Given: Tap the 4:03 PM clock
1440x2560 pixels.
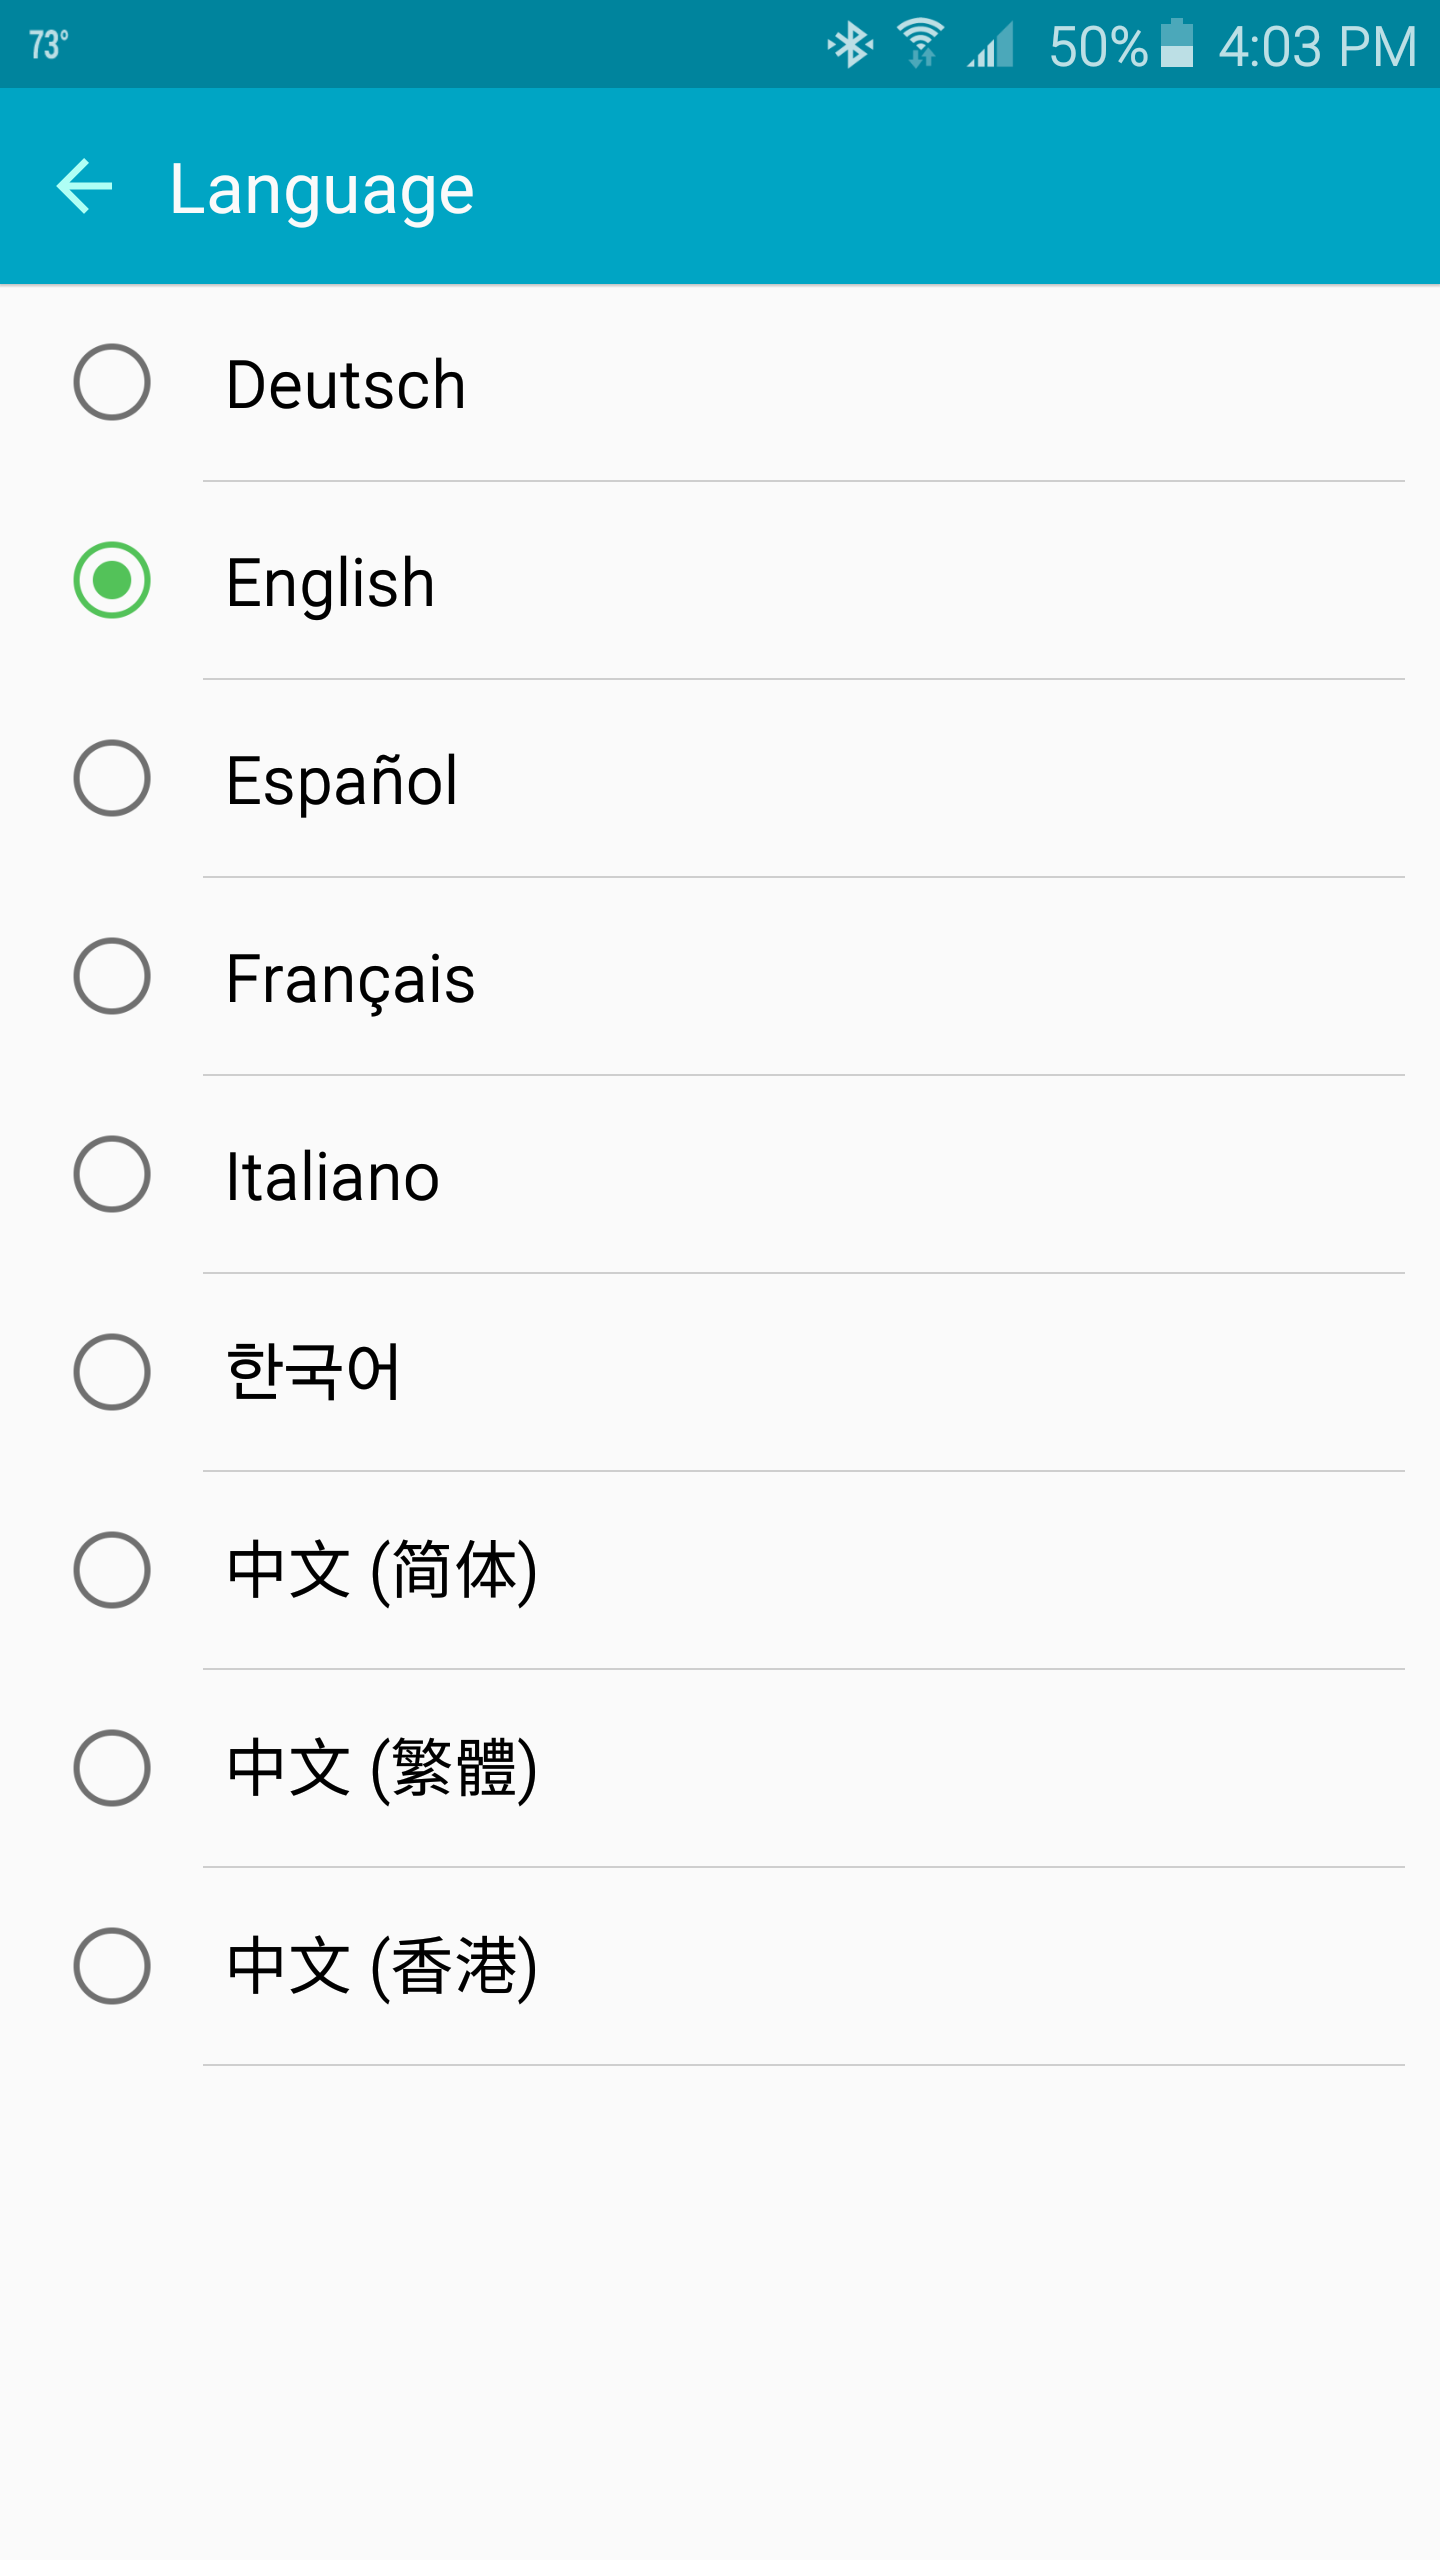Looking at the screenshot, I should pos(1317,47).
